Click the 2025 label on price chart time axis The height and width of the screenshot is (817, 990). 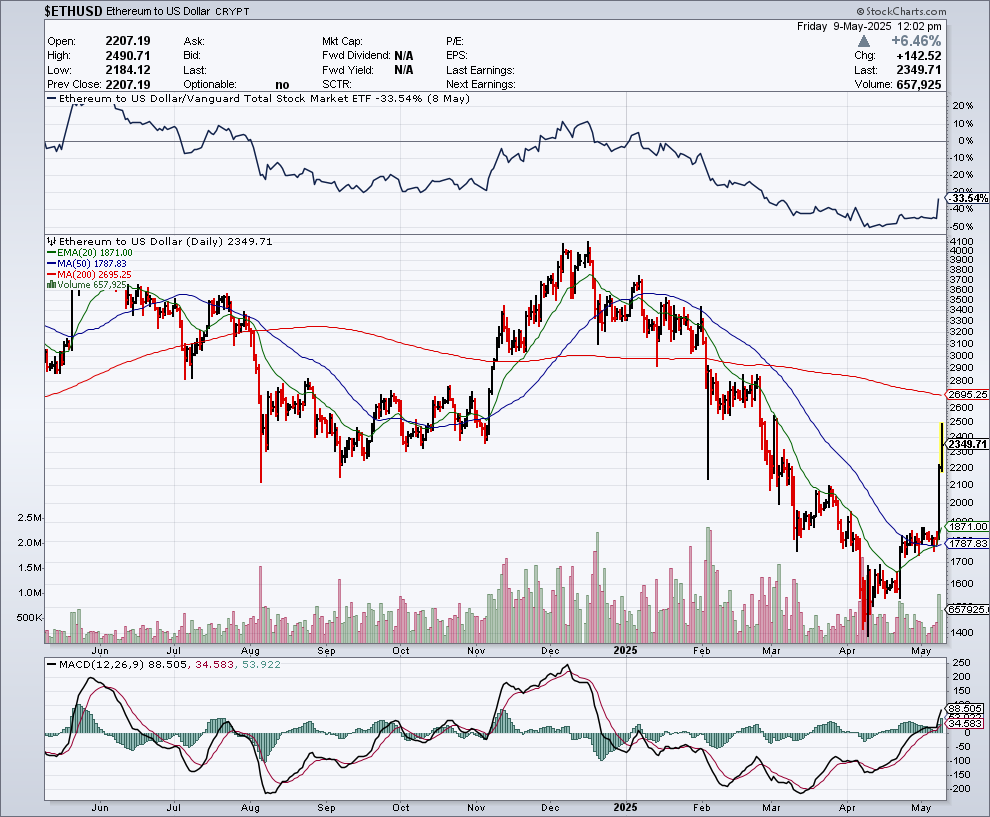[625, 650]
